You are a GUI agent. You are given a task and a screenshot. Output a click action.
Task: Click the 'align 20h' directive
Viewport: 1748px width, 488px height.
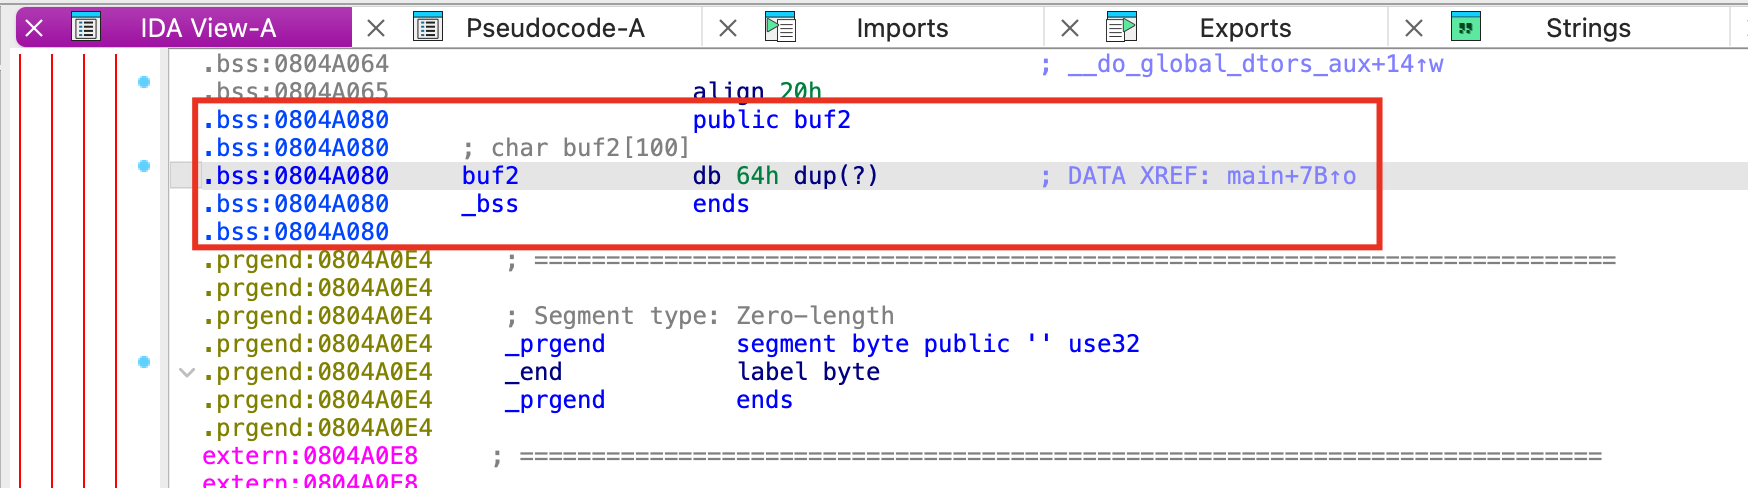coord(757,92)
